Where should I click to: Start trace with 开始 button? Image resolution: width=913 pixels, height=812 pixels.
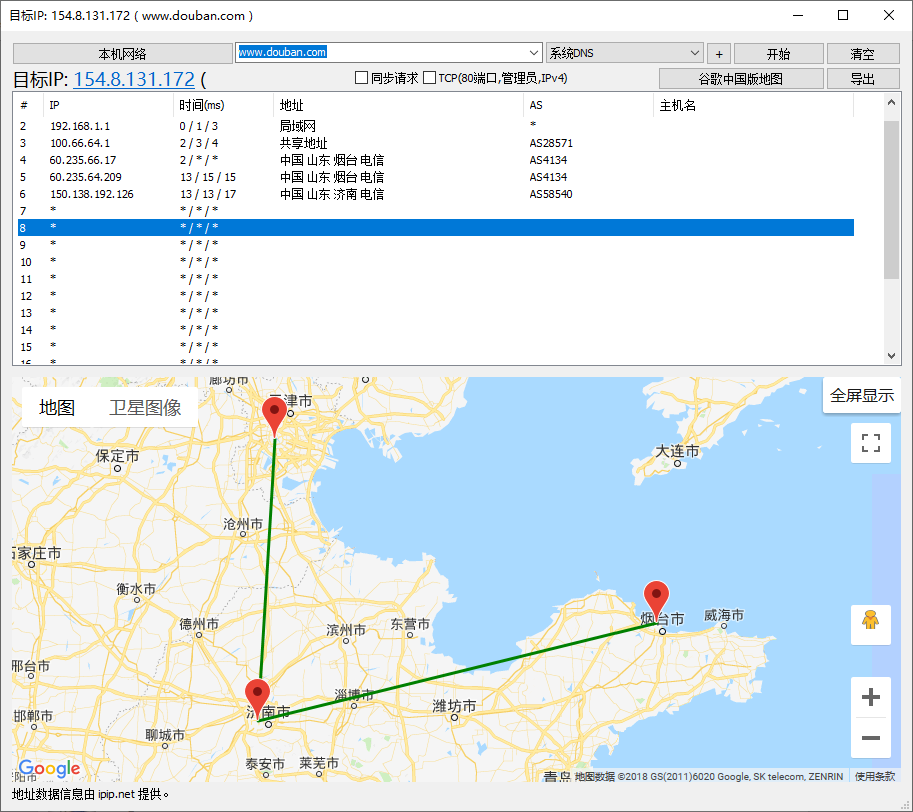(778, 54)
